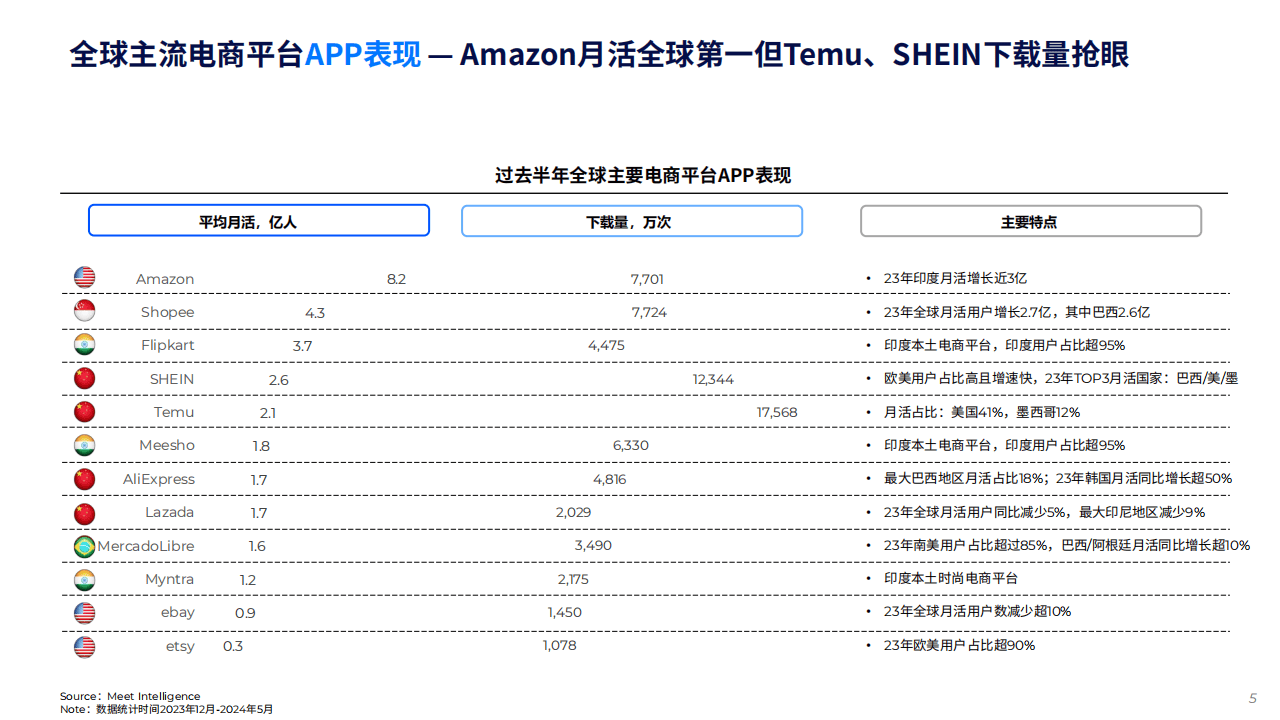The width and height of the screenshot is (1280, 720).
Task: Click the US flag icon beside Amazon
Action: point(84,278)
